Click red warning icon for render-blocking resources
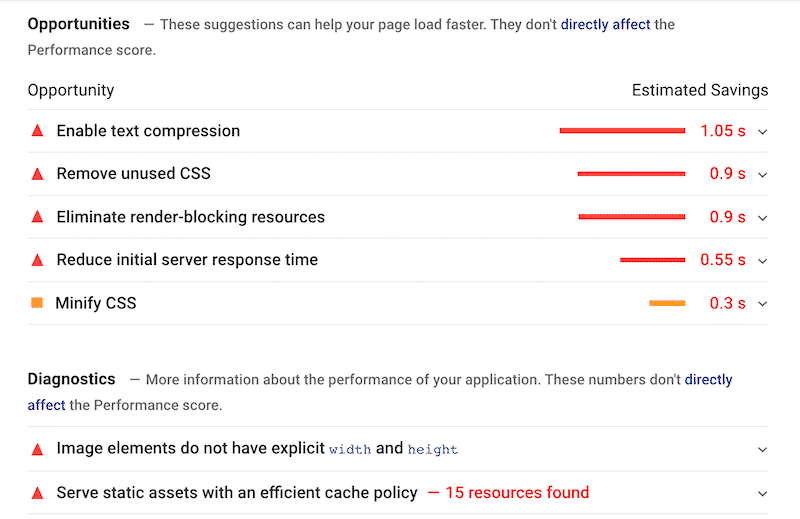The height and width of the screenshot is (519, 800). click(x=38, y=217)
